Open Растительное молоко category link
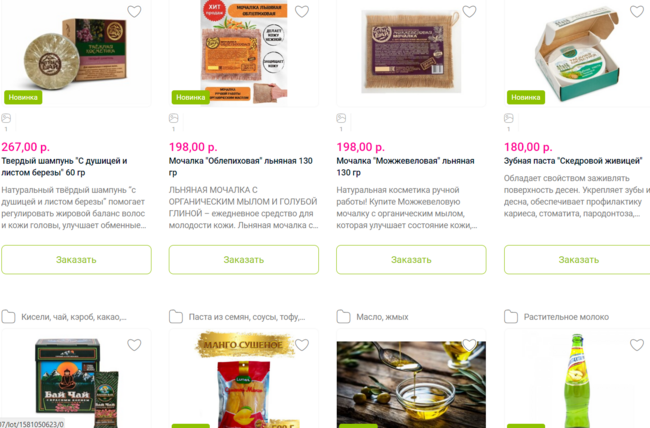This screenshot has height=428, width=650. click(x=566, y=317)
